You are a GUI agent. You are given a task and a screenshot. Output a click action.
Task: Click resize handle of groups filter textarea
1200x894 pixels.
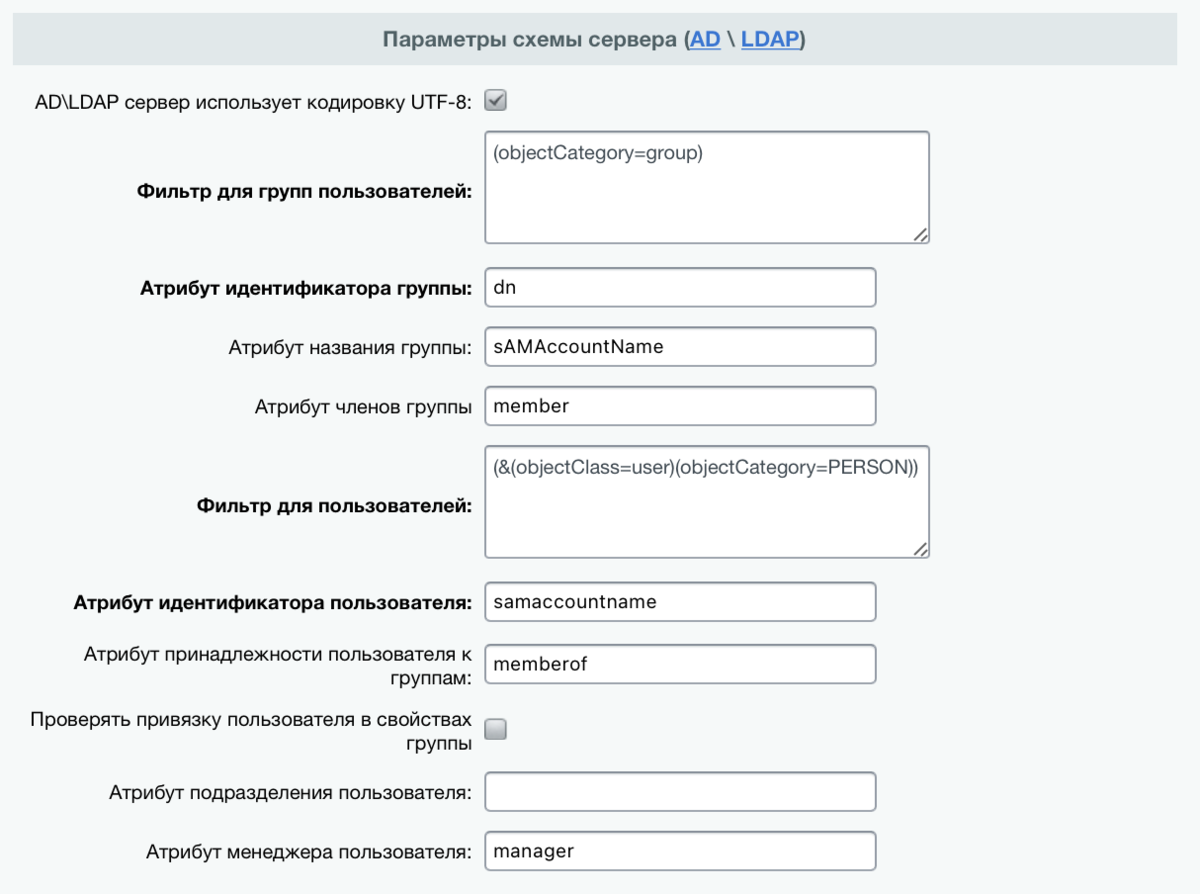pos(920,234)
